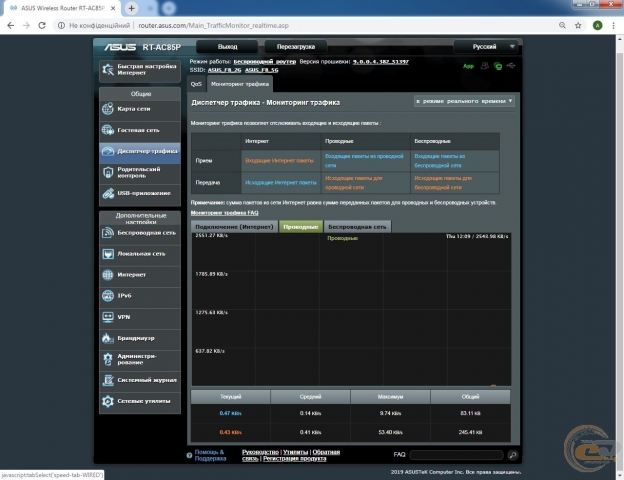Open Системный журнал log icon

108,380
